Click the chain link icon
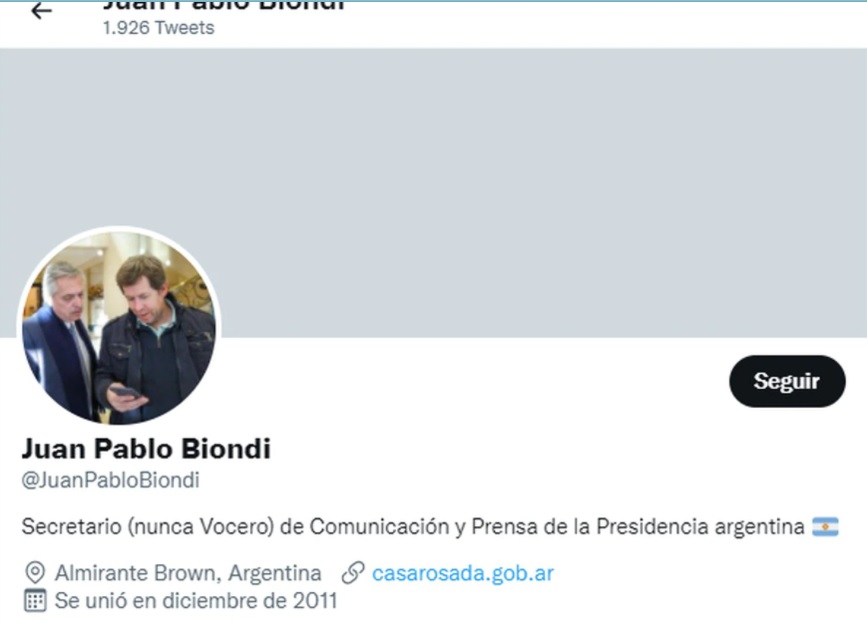The image size is (867, 623). (353, 573)
